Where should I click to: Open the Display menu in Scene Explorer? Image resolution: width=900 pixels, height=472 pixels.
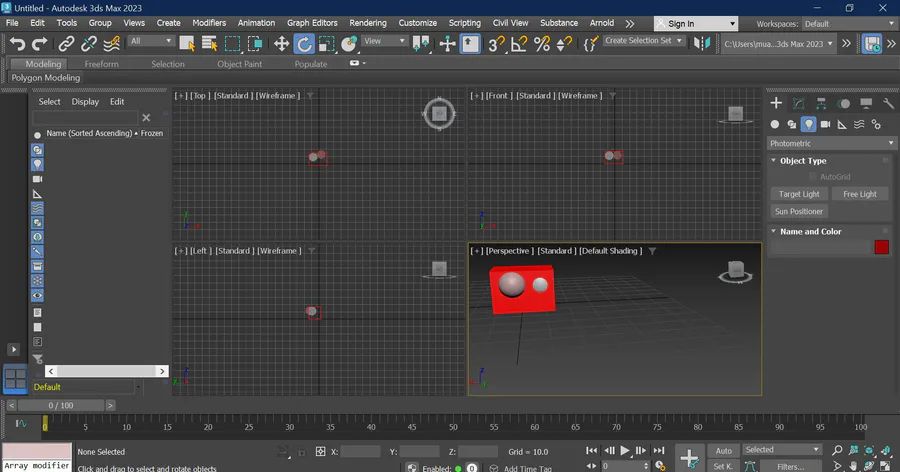click(85, 102)
